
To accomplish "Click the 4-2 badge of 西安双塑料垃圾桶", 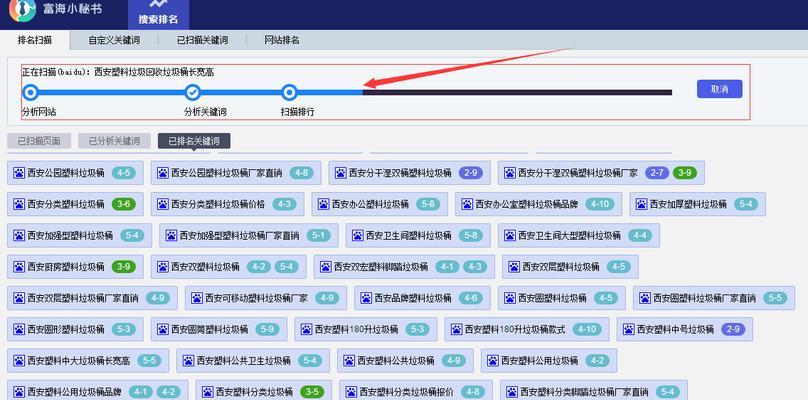I will (x=259, y=266).
